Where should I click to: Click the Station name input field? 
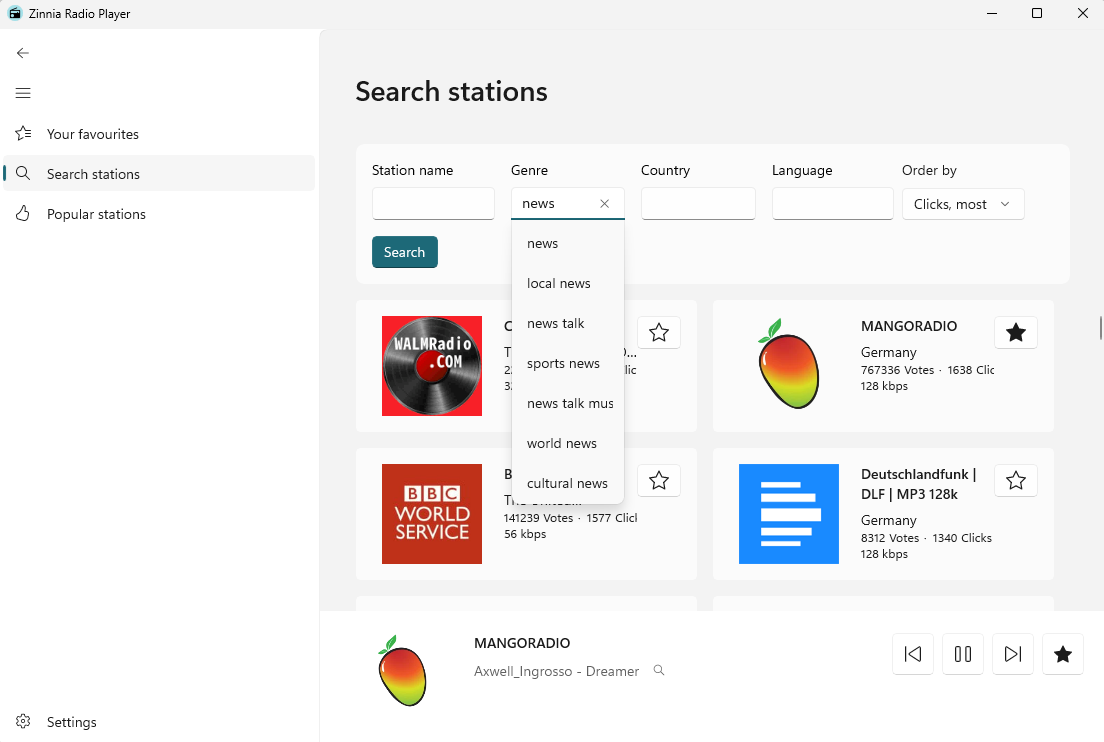(433, 204)
